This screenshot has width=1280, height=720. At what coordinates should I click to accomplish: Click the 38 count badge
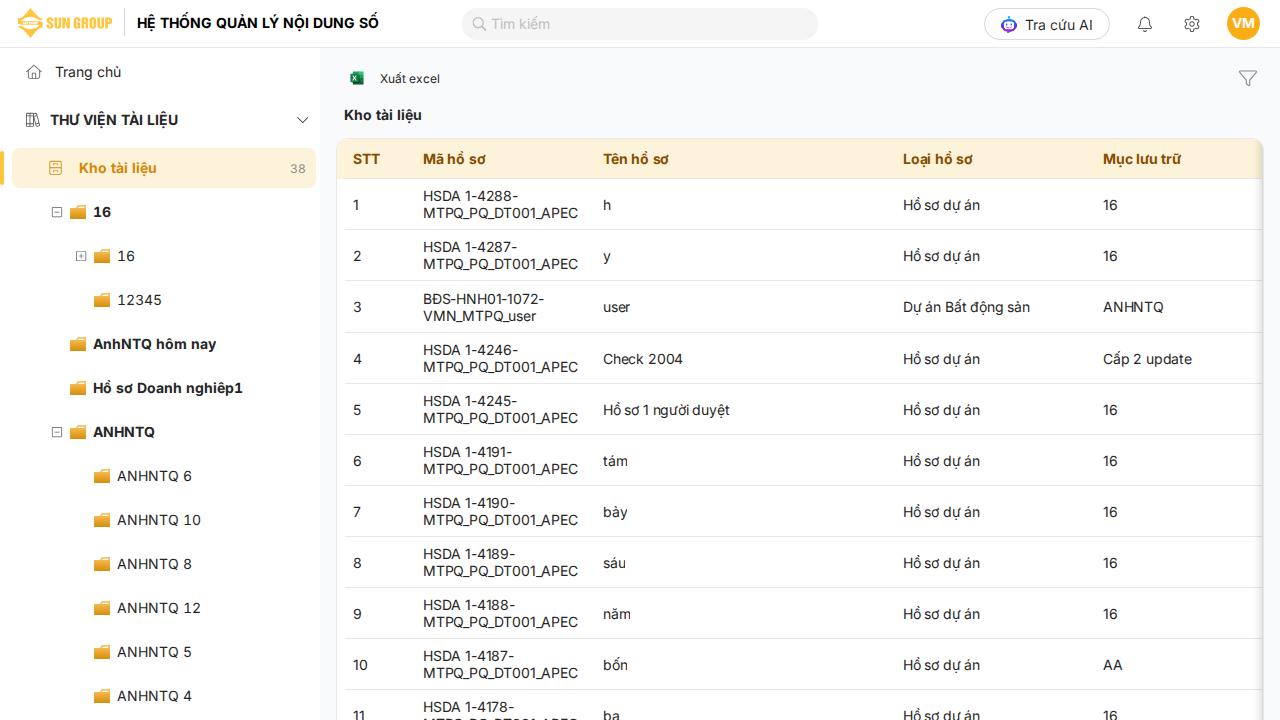pos(298,169)
